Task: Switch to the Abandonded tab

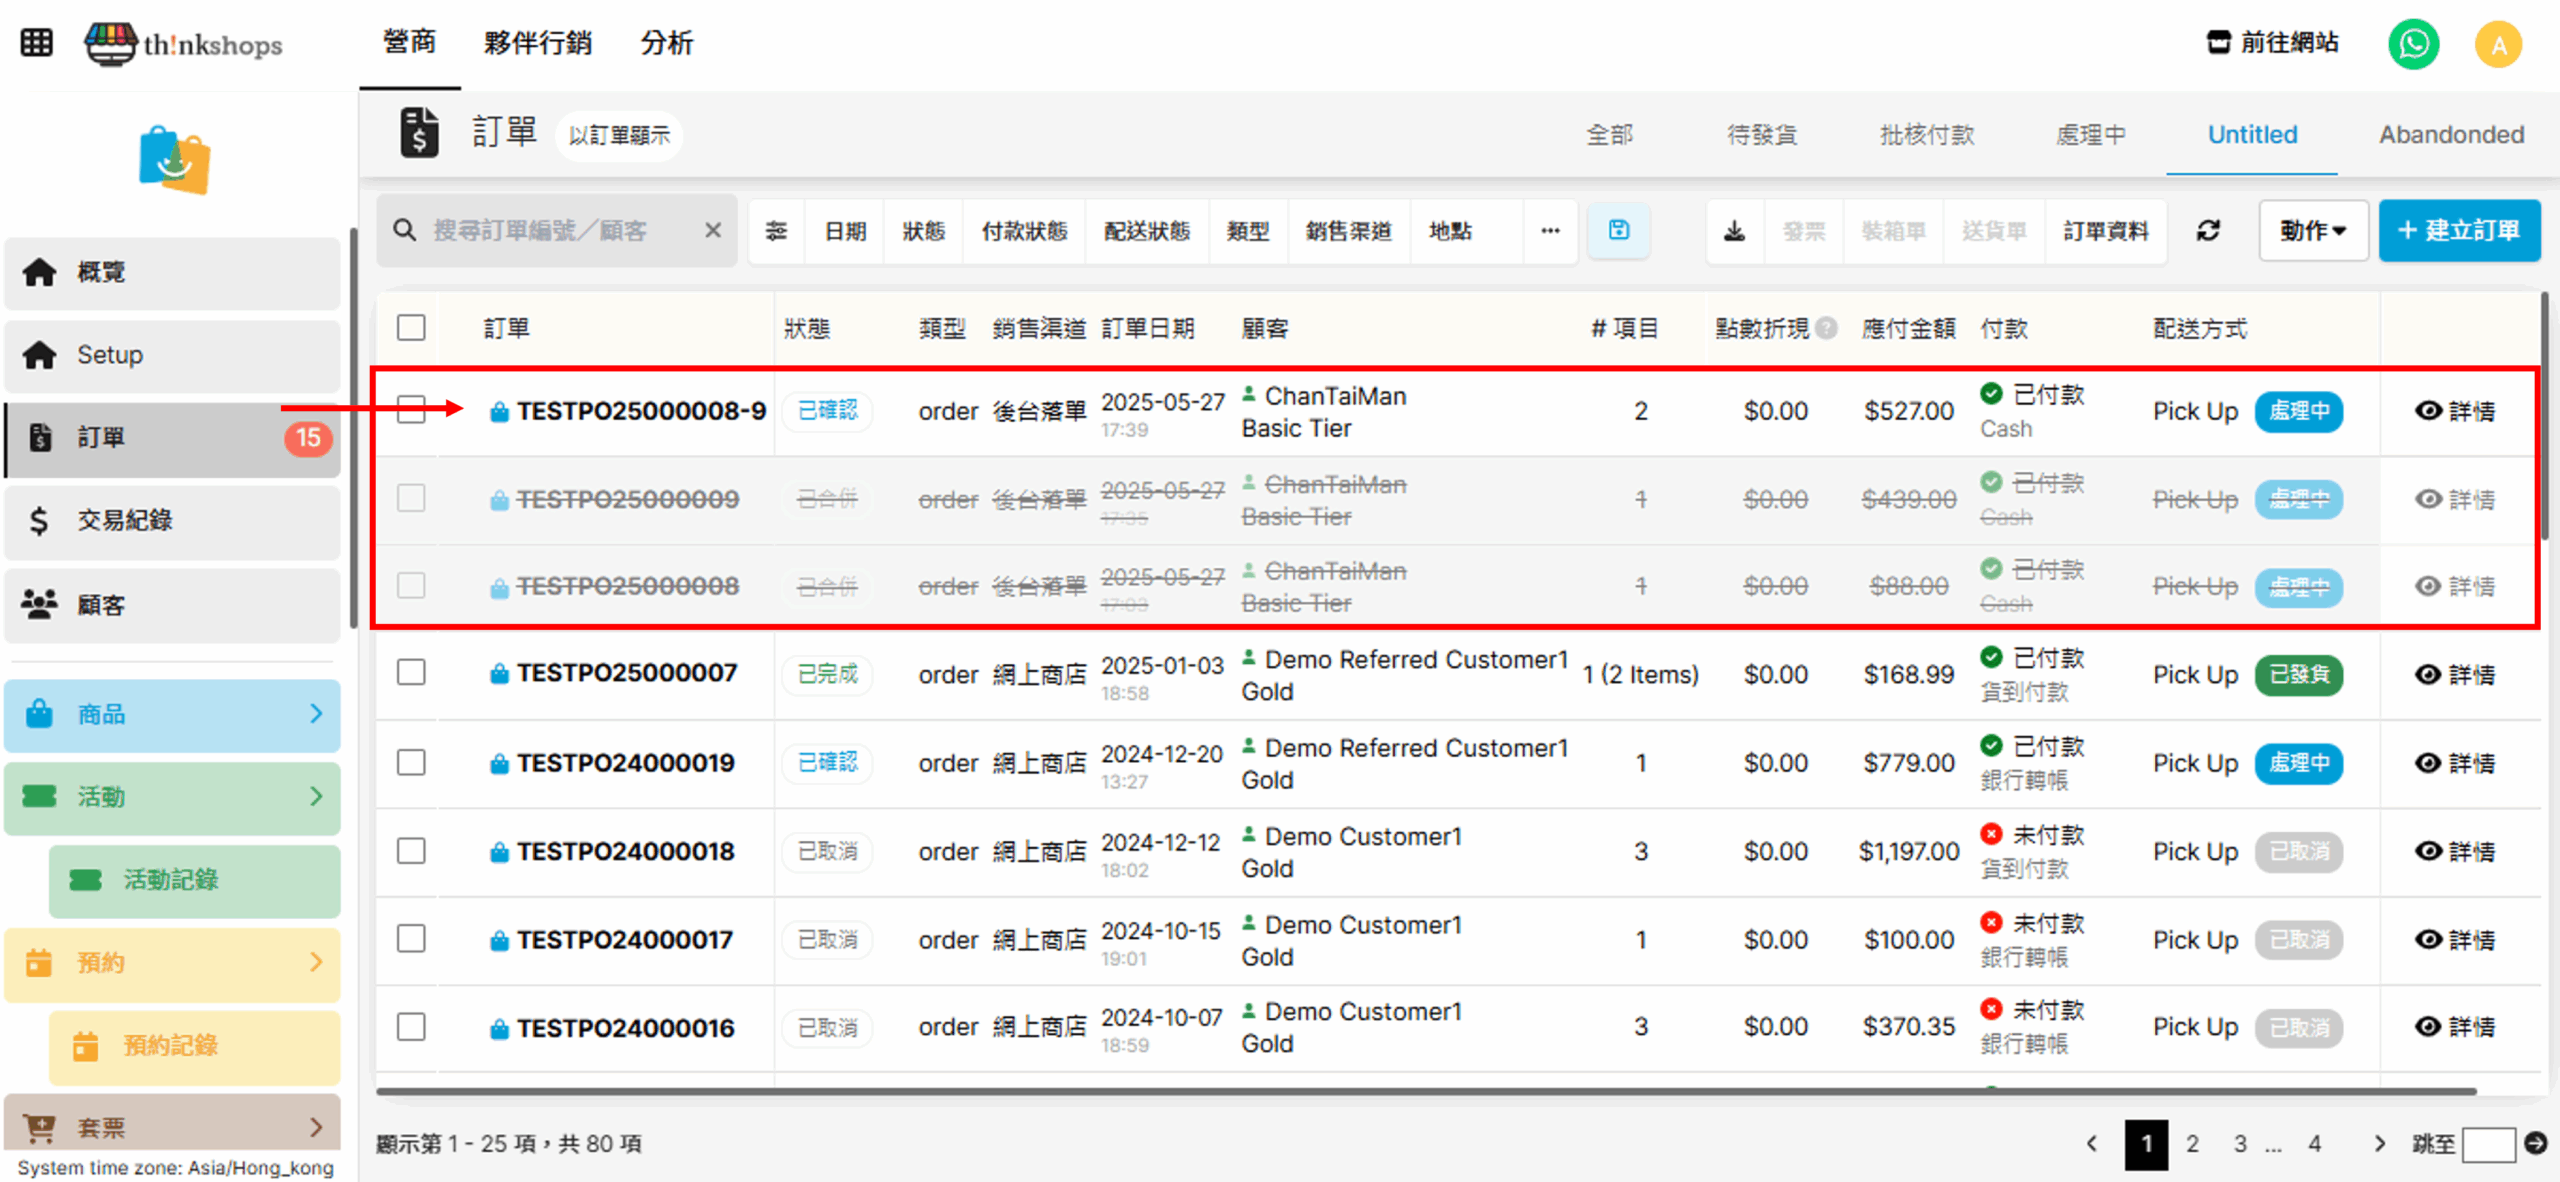Action: 2451,135
